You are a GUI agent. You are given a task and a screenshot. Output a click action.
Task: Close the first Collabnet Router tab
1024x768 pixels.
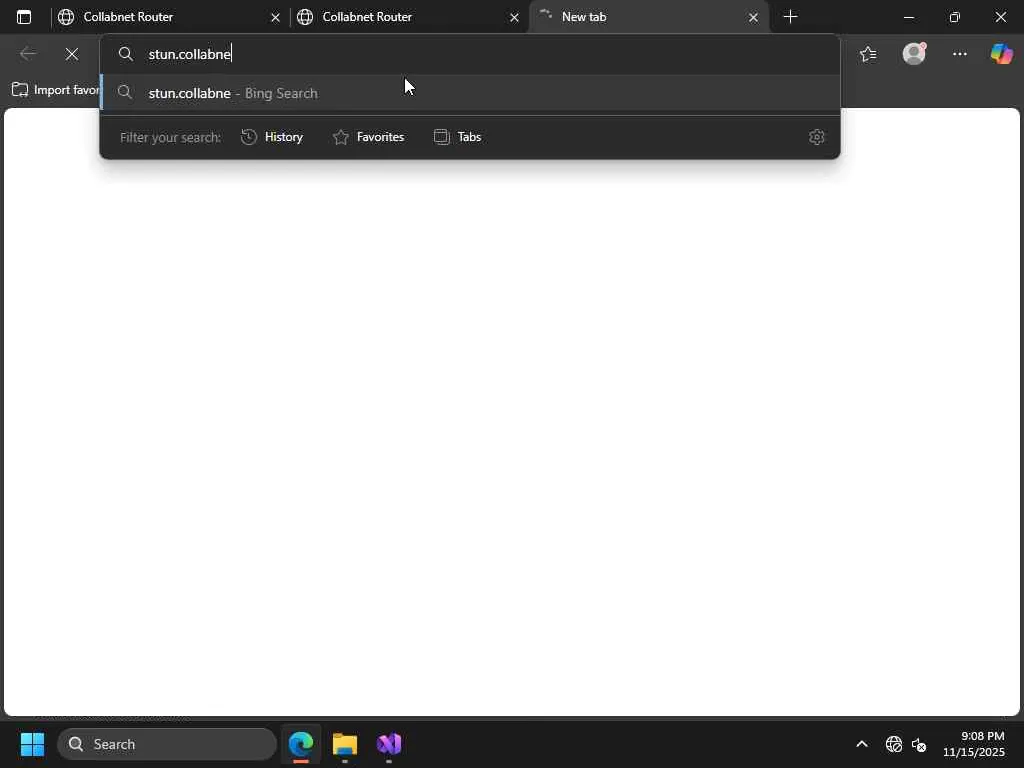pyautogui.click(x=275, y=18)
